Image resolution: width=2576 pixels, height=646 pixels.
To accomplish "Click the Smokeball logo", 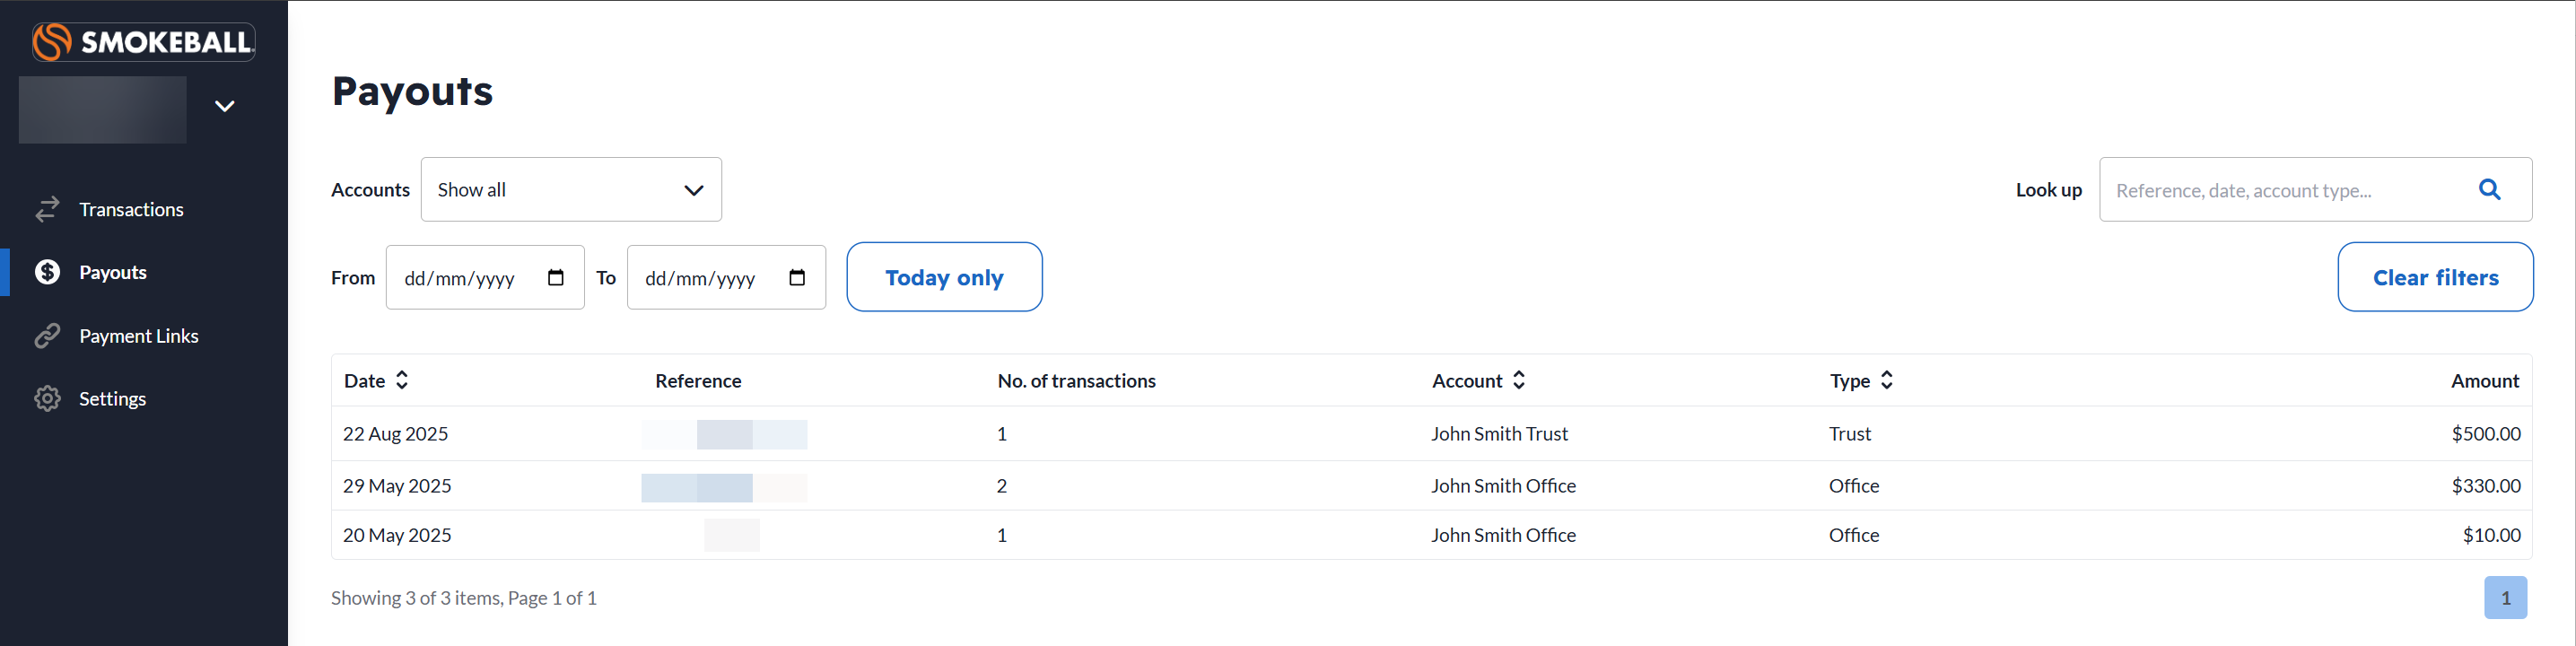I will pyautogui.click(x=143, y=41).
